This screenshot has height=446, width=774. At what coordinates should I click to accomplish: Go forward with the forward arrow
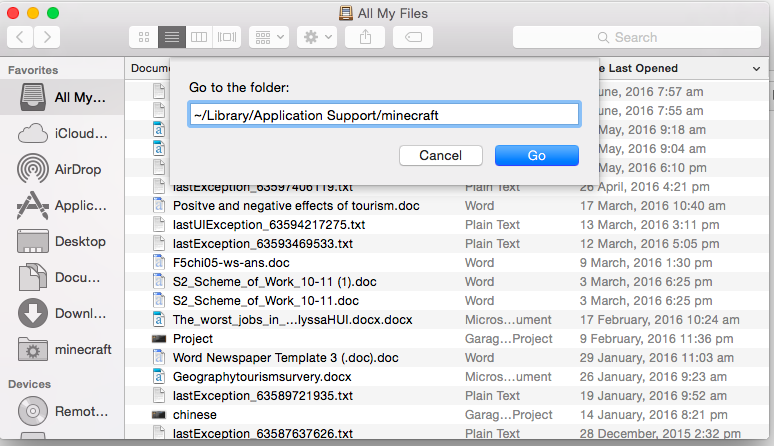pyautogui.click(x=46, y=37)
